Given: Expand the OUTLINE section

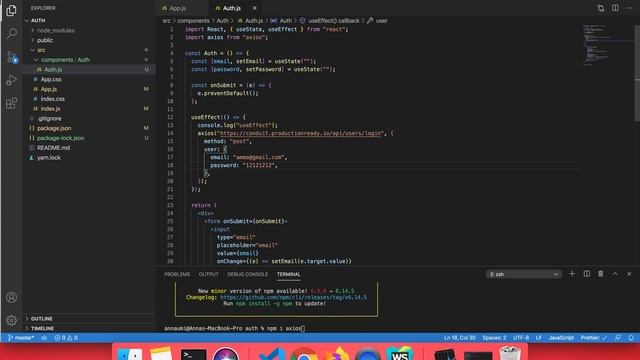Looking at the screenshot, I should (42, 318).
